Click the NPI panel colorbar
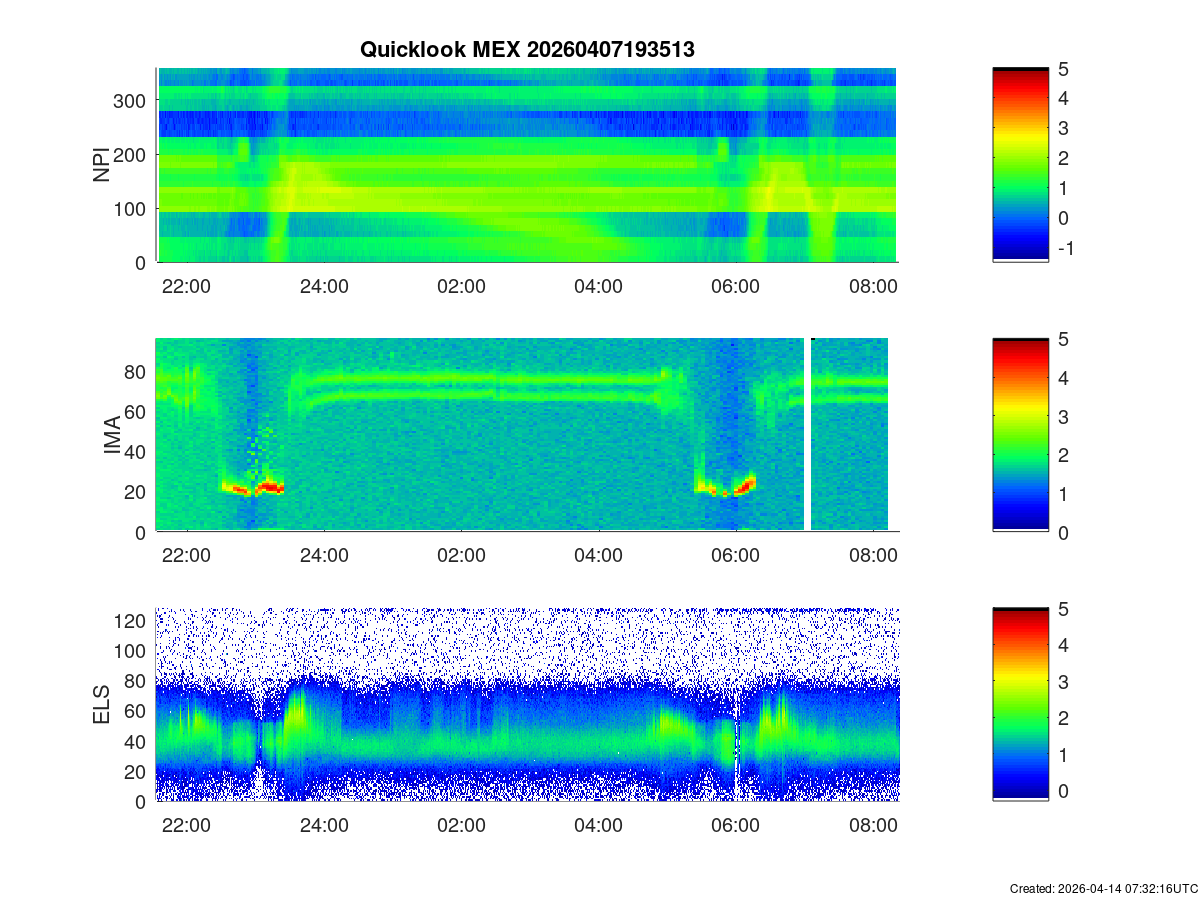 1020,165
